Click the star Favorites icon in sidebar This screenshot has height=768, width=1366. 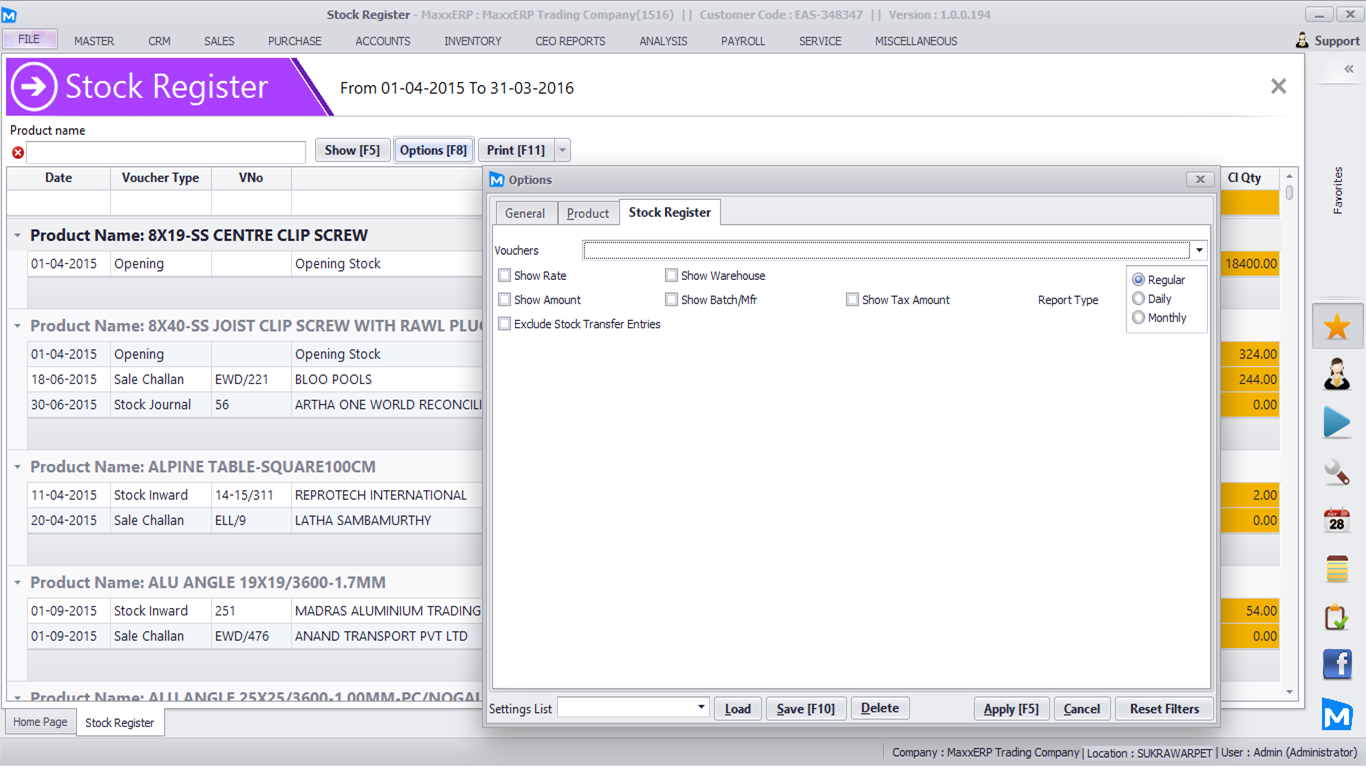[1337, 327]
